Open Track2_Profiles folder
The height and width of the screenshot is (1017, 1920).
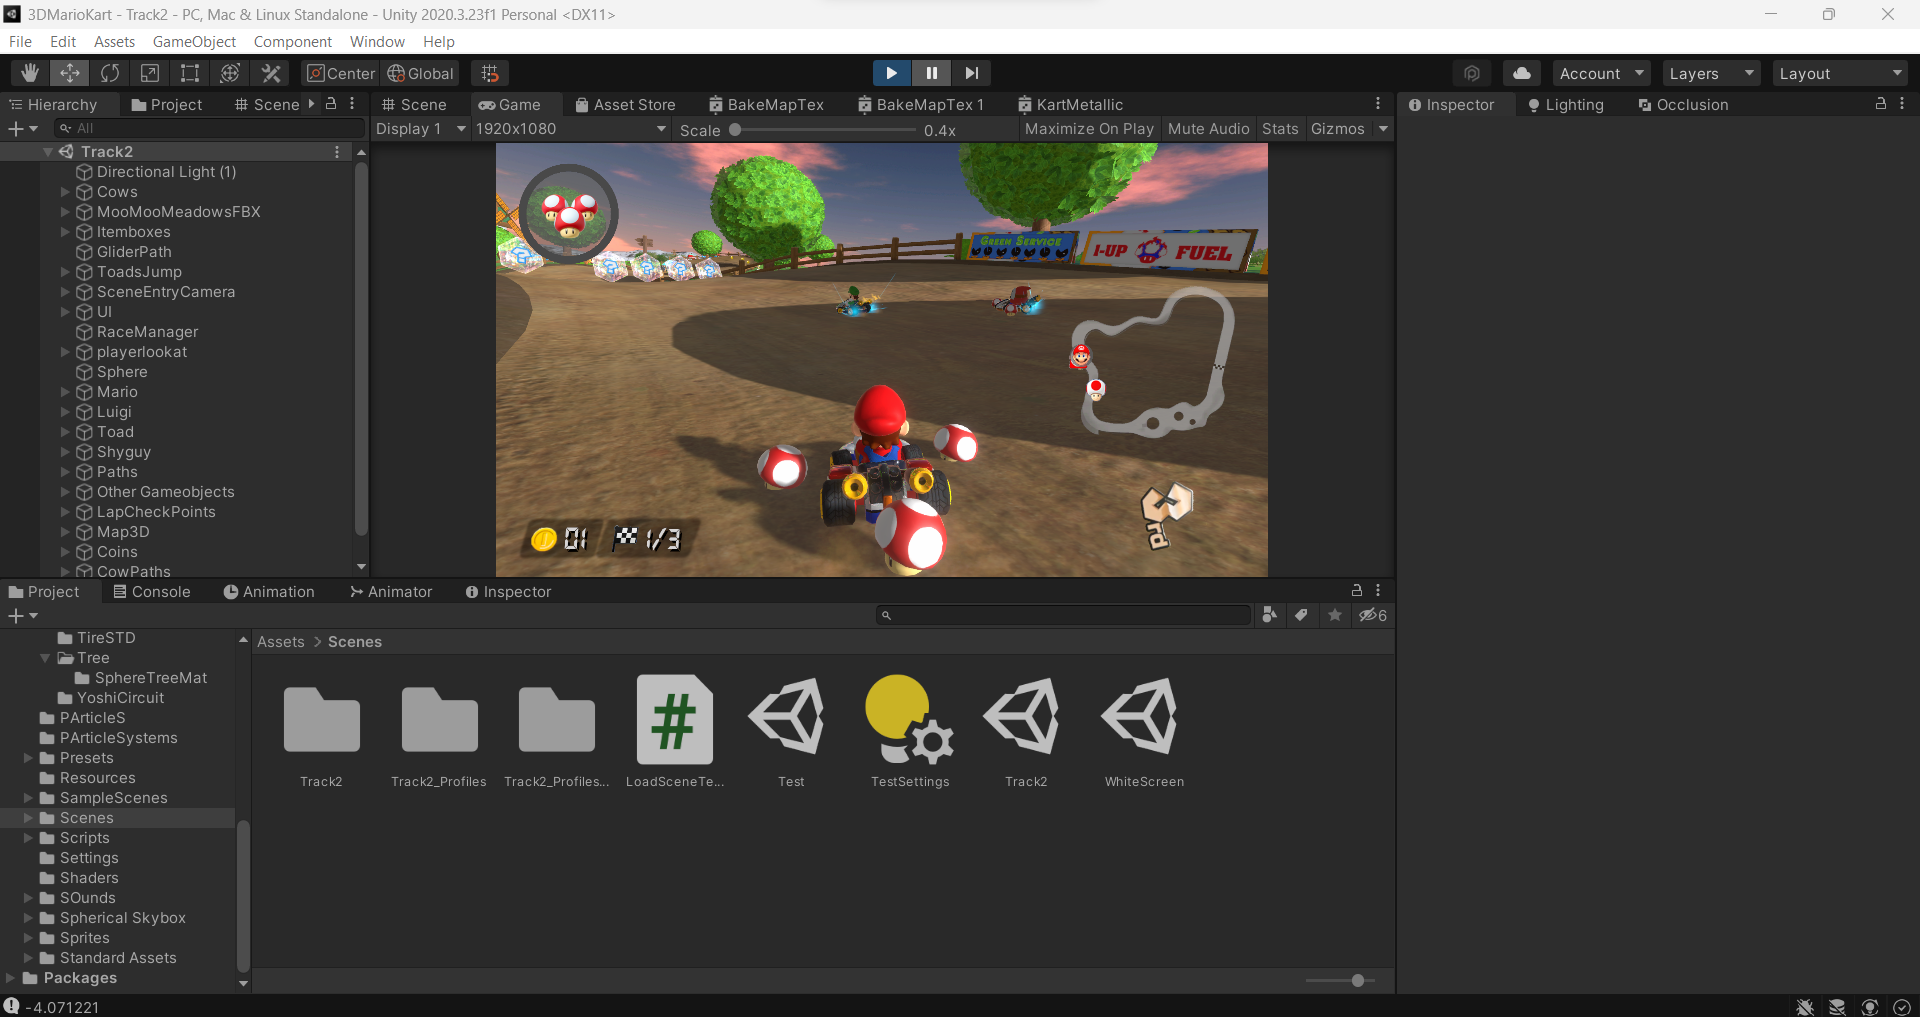[x=439, y=732]
